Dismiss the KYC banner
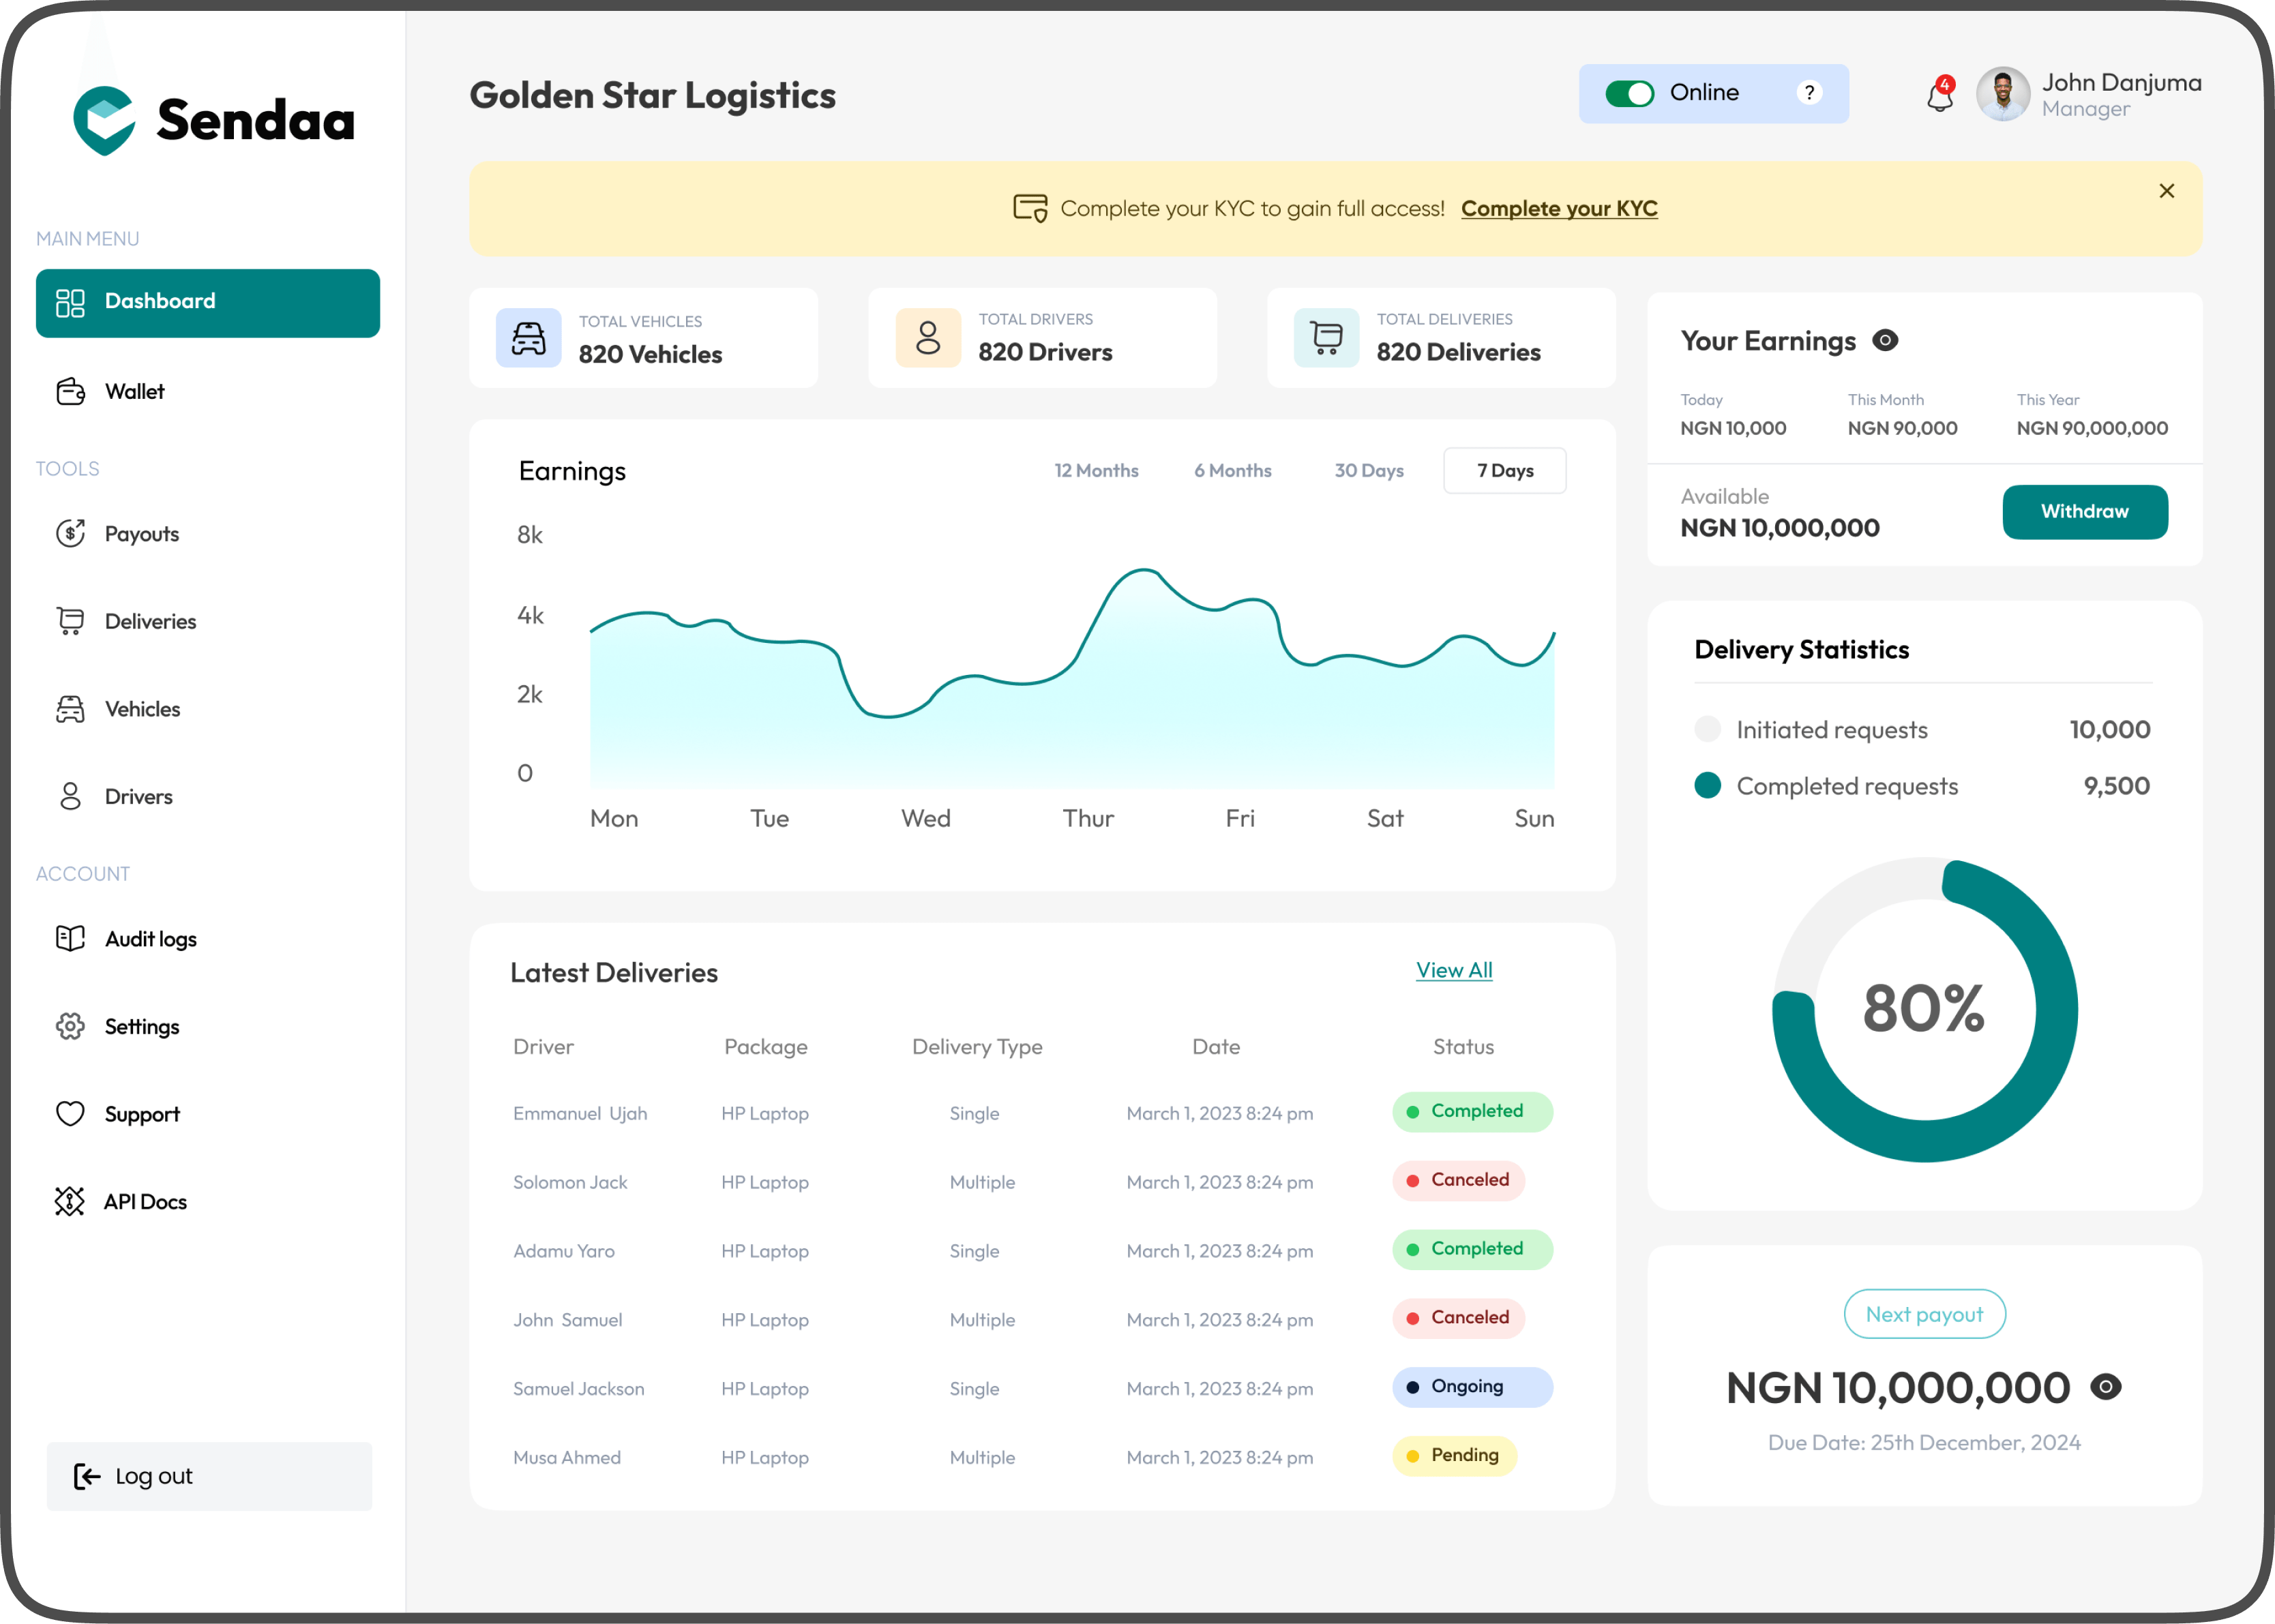Viewport: 2275px width, 1624px height. pyautogui.click(x=2166, y=191)
